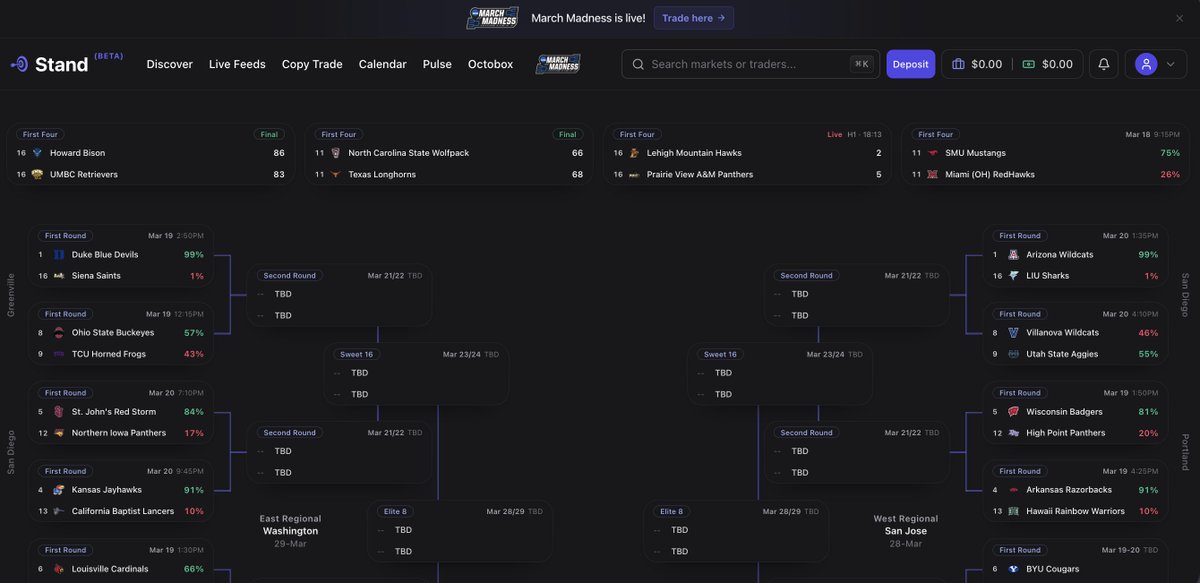Select Duke Blue Devils 99% odds
1200x583 pixels.
[x=194, y=255]
